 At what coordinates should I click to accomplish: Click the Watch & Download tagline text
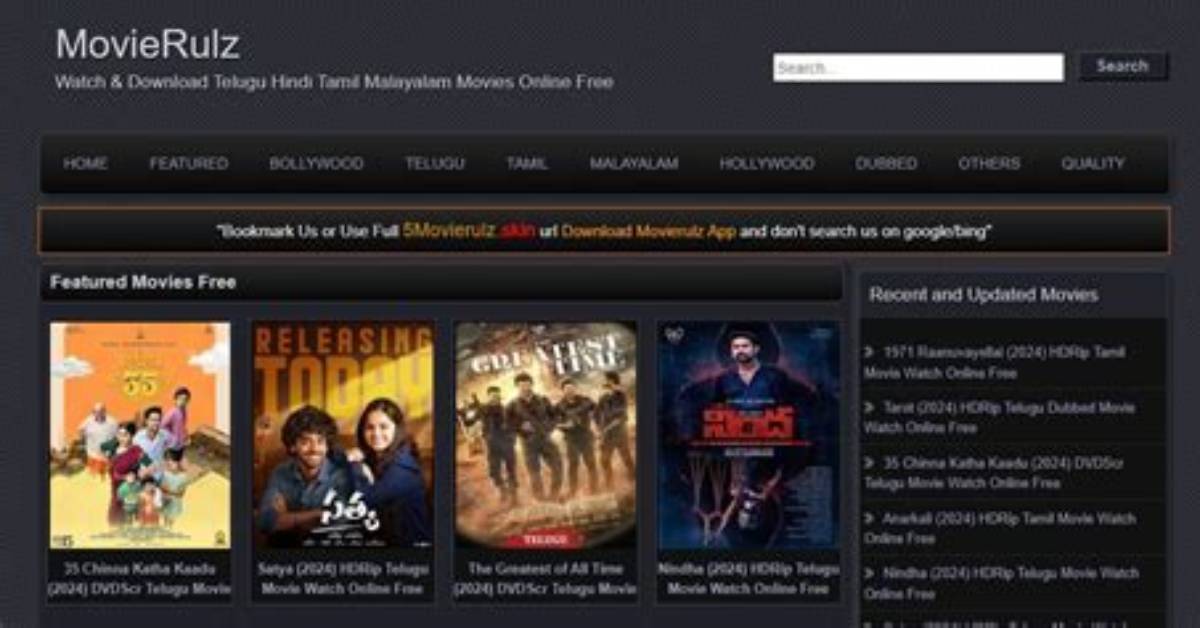(x=334, y=82)
